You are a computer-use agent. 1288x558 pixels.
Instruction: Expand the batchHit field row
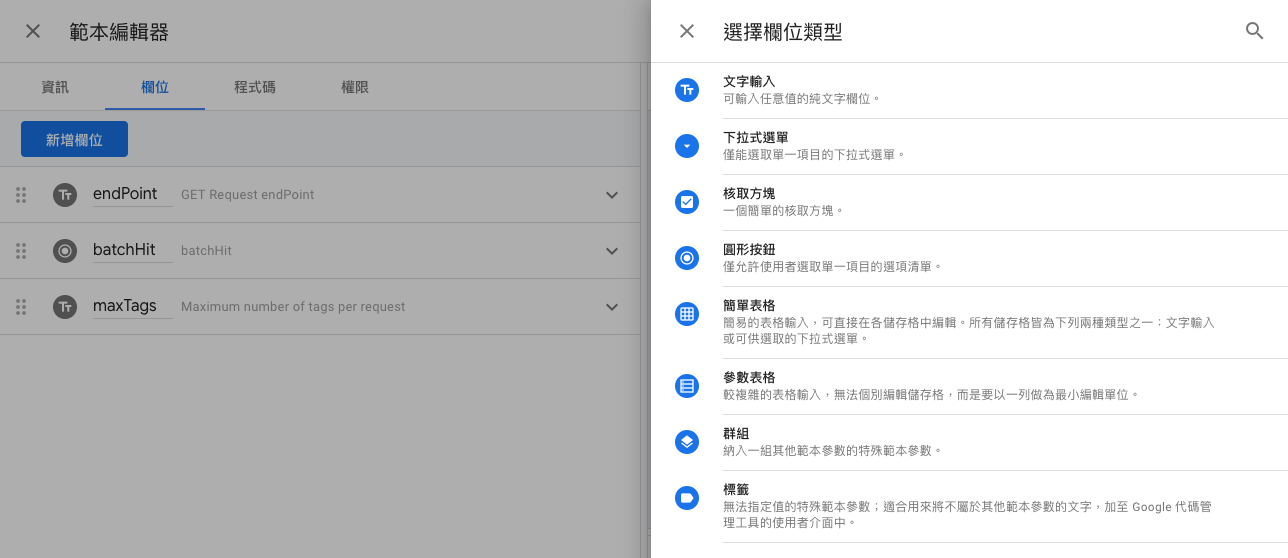click(612, 251)
